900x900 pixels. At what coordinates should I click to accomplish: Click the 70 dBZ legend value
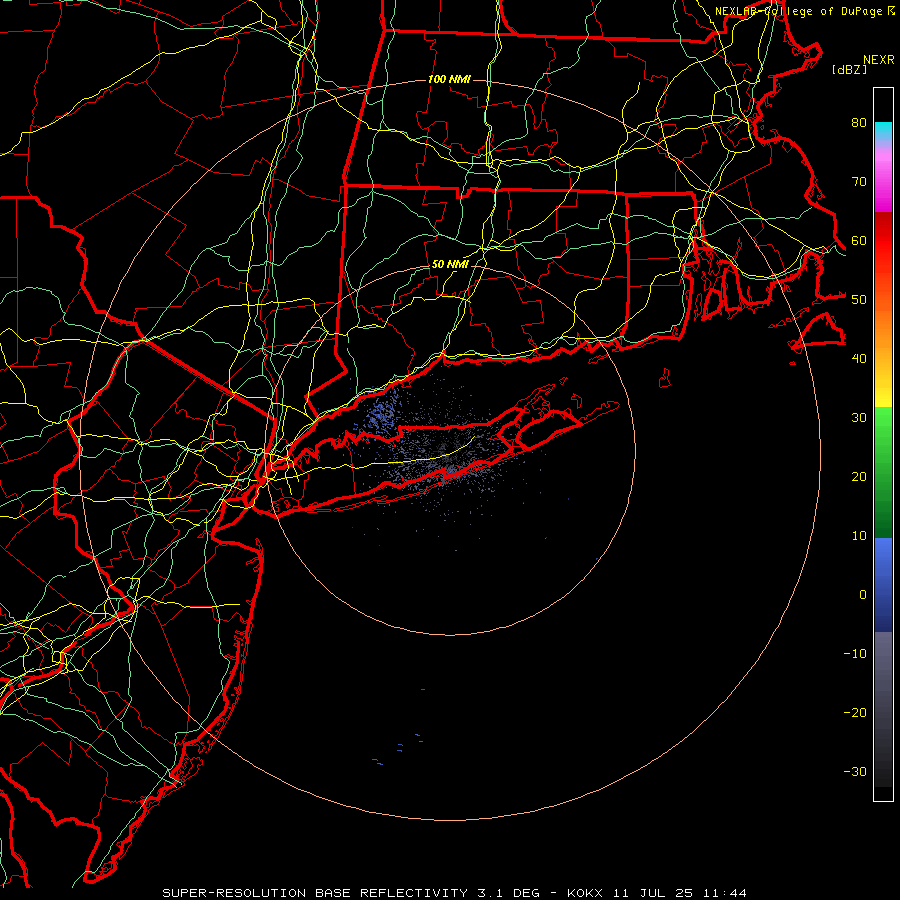[859, 182]
